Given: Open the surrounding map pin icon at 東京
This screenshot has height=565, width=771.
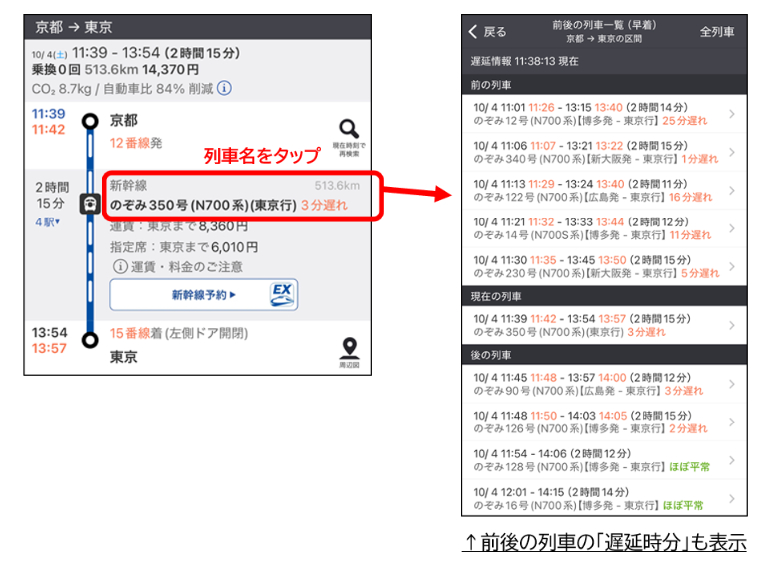Looking at the screenshot, I should click(349, 348).
